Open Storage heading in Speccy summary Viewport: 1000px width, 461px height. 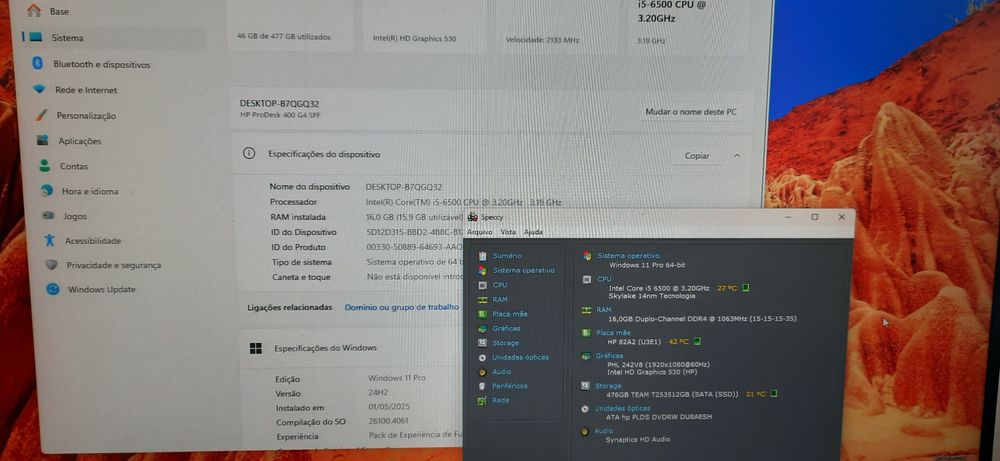[x=608, y=386]
